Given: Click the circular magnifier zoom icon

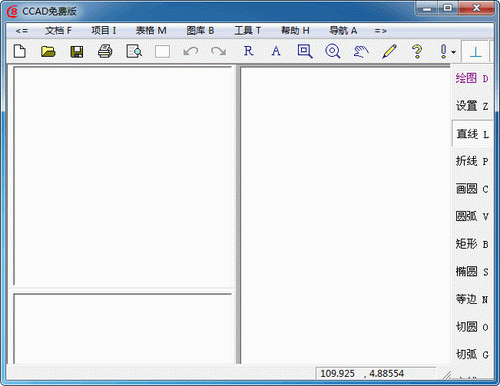Looking at the screenshot, I should coord(333,51).
